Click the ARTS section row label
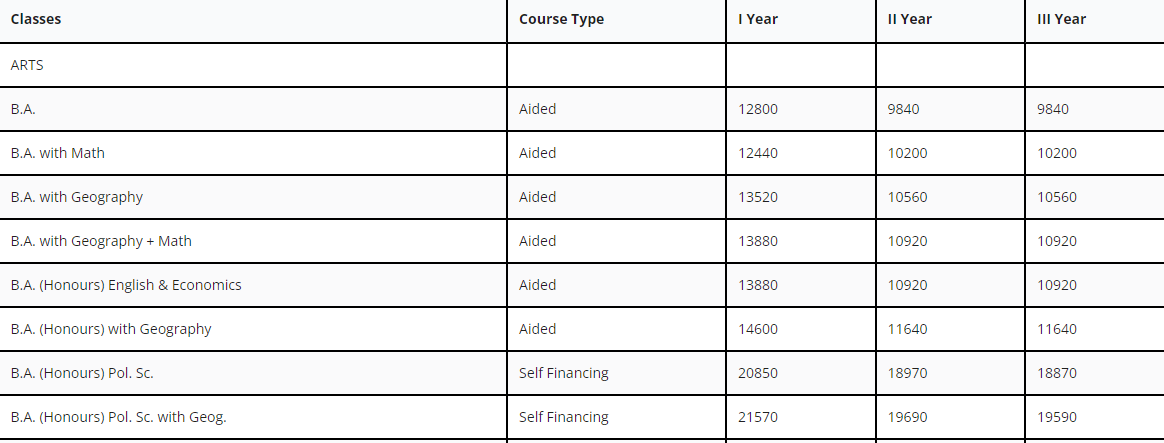 point(27,65)
